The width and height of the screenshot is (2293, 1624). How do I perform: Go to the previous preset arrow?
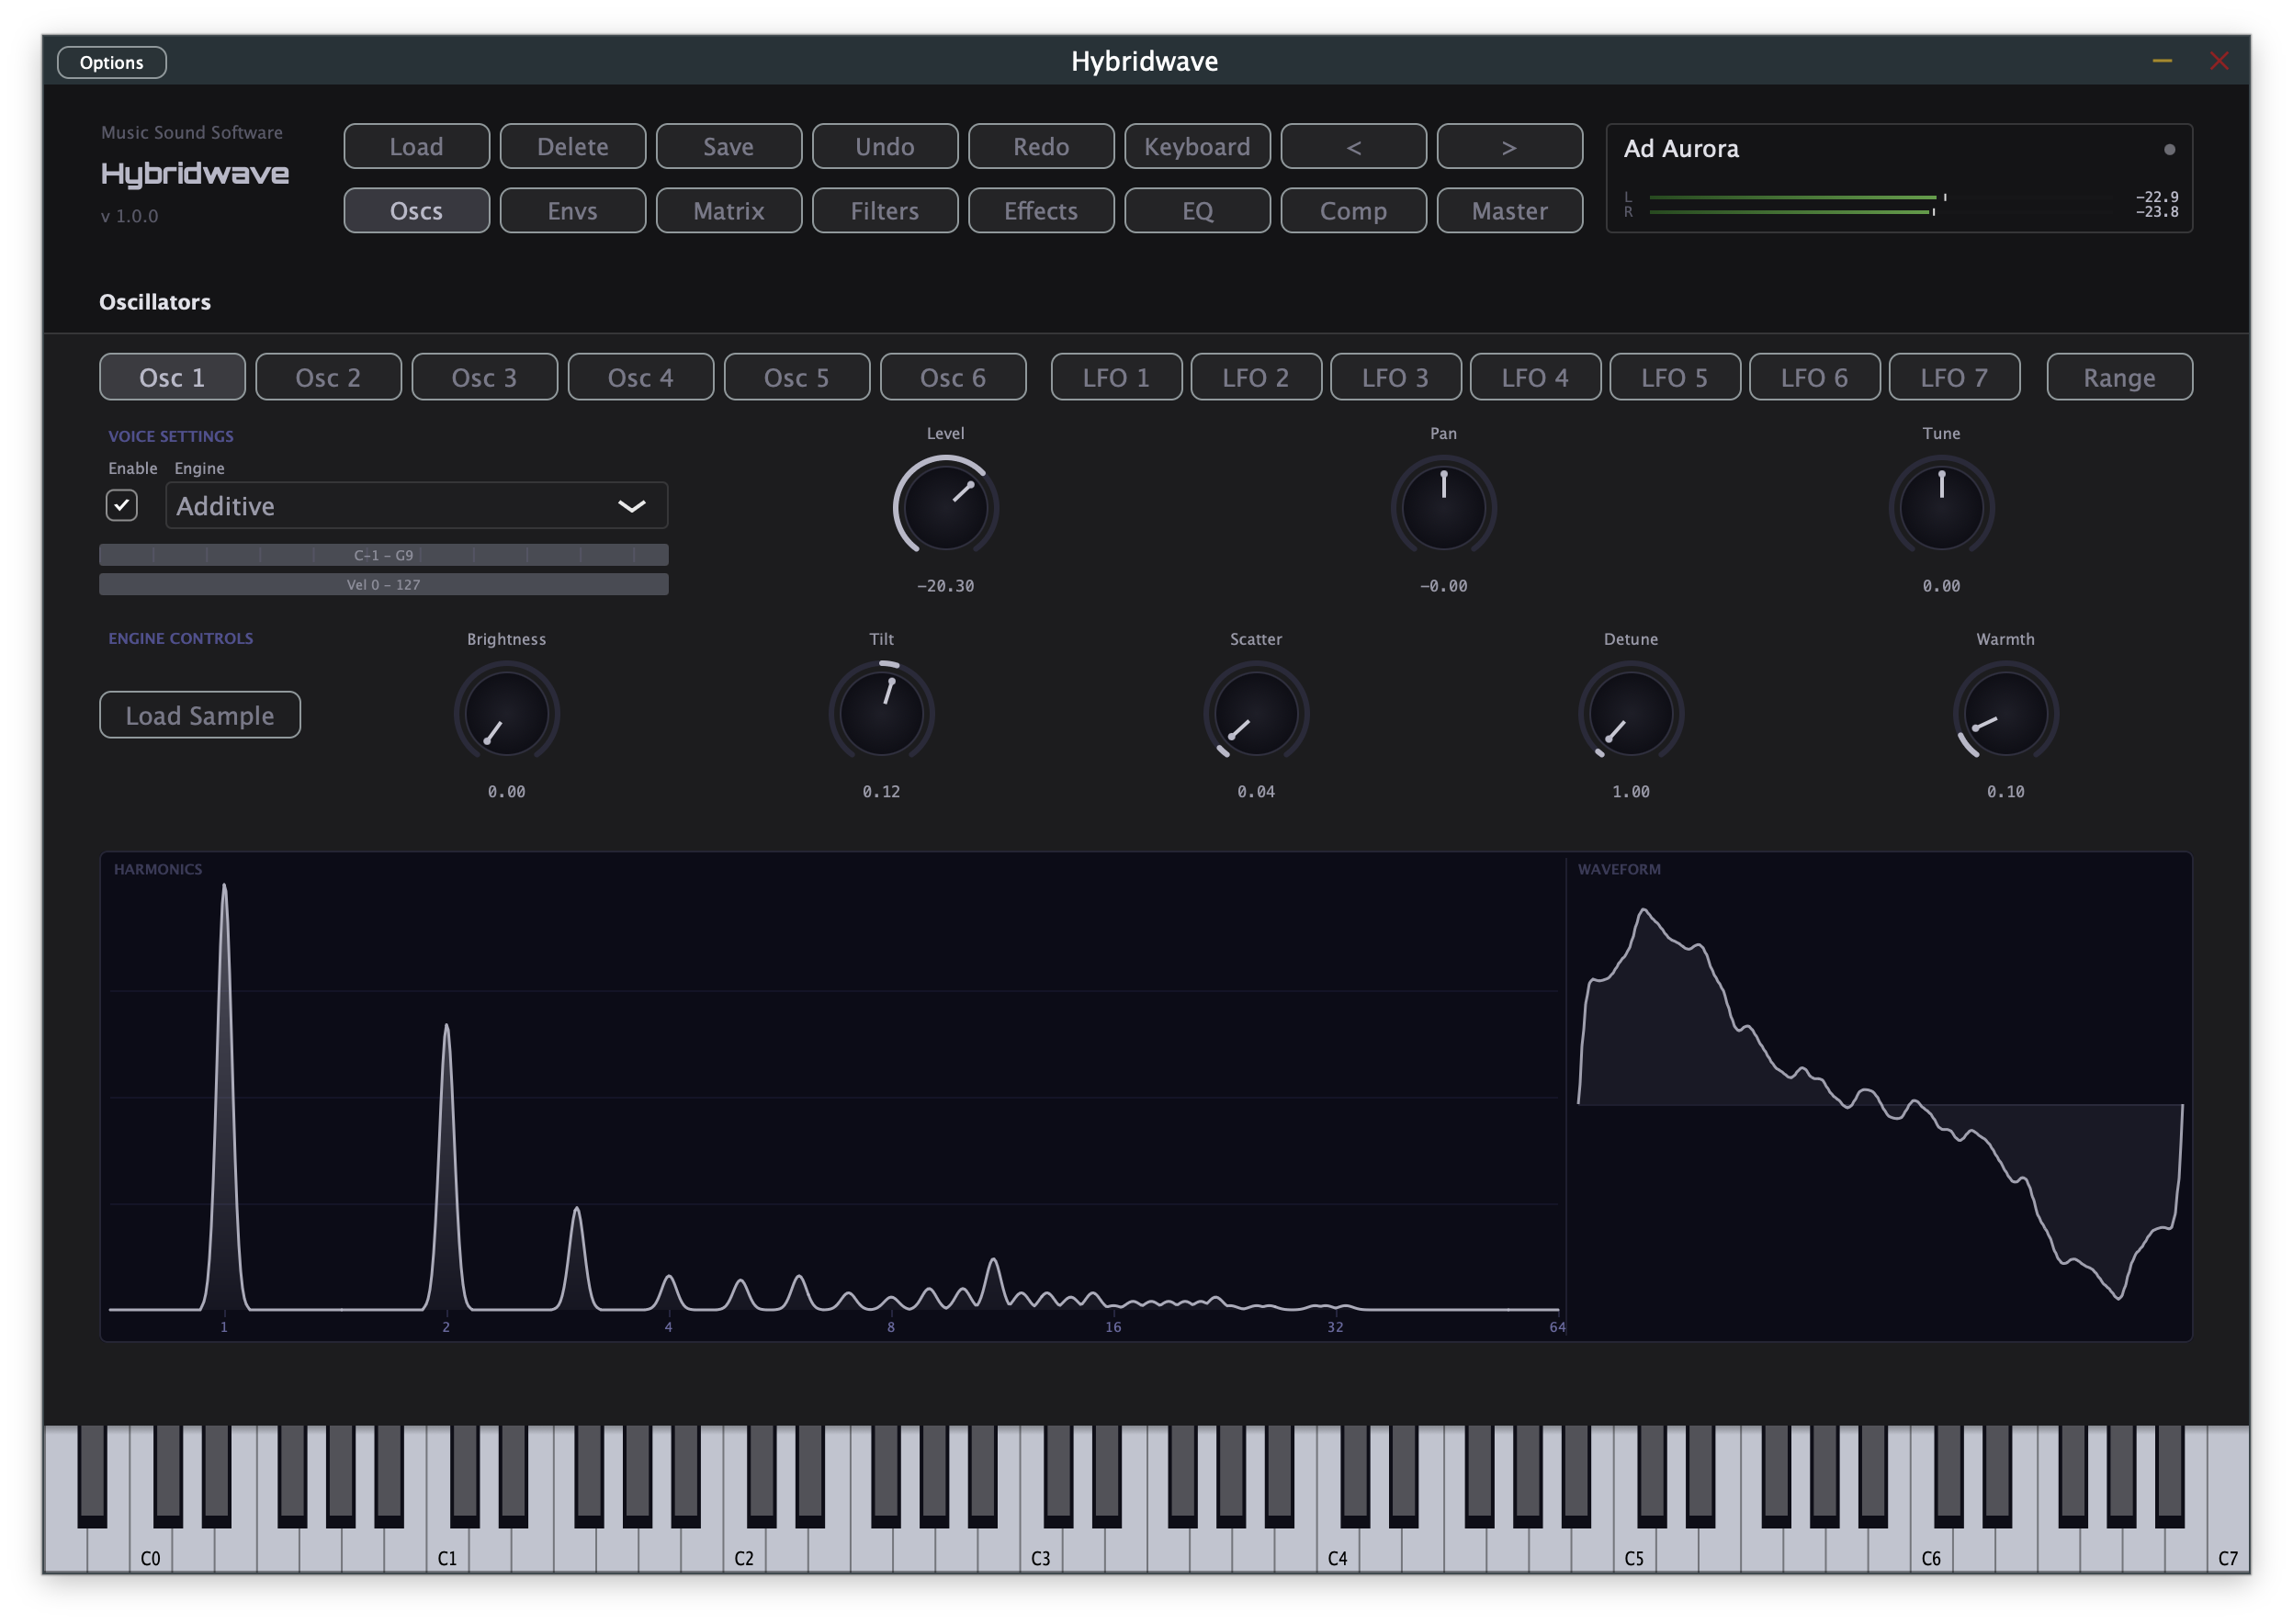[x=1352, y=146]
